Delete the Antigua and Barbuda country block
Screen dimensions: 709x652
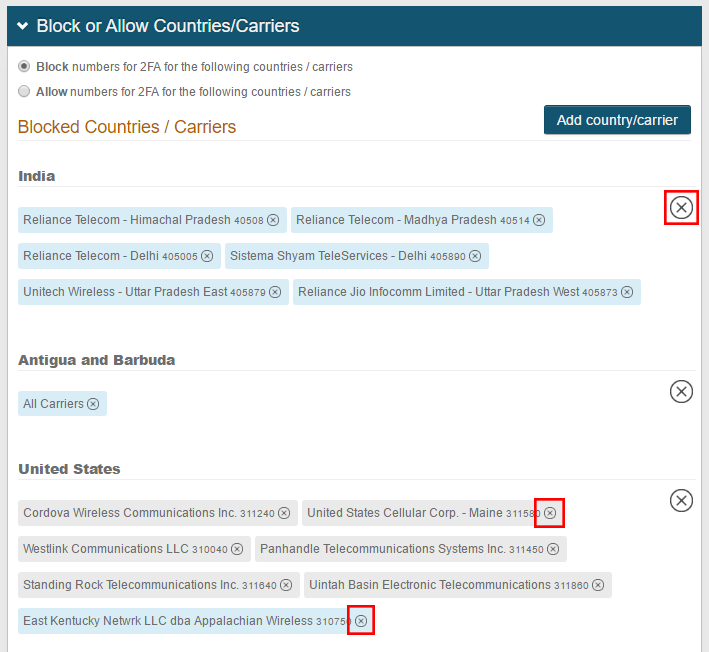pyautogui.click(x=681, y=391)
